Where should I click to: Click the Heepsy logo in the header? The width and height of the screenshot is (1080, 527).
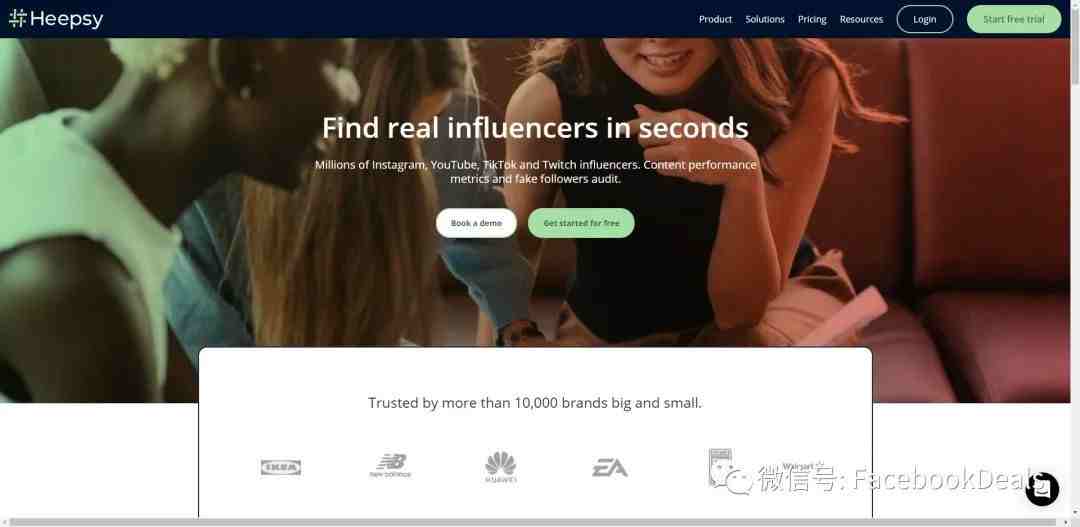point(56,19)
